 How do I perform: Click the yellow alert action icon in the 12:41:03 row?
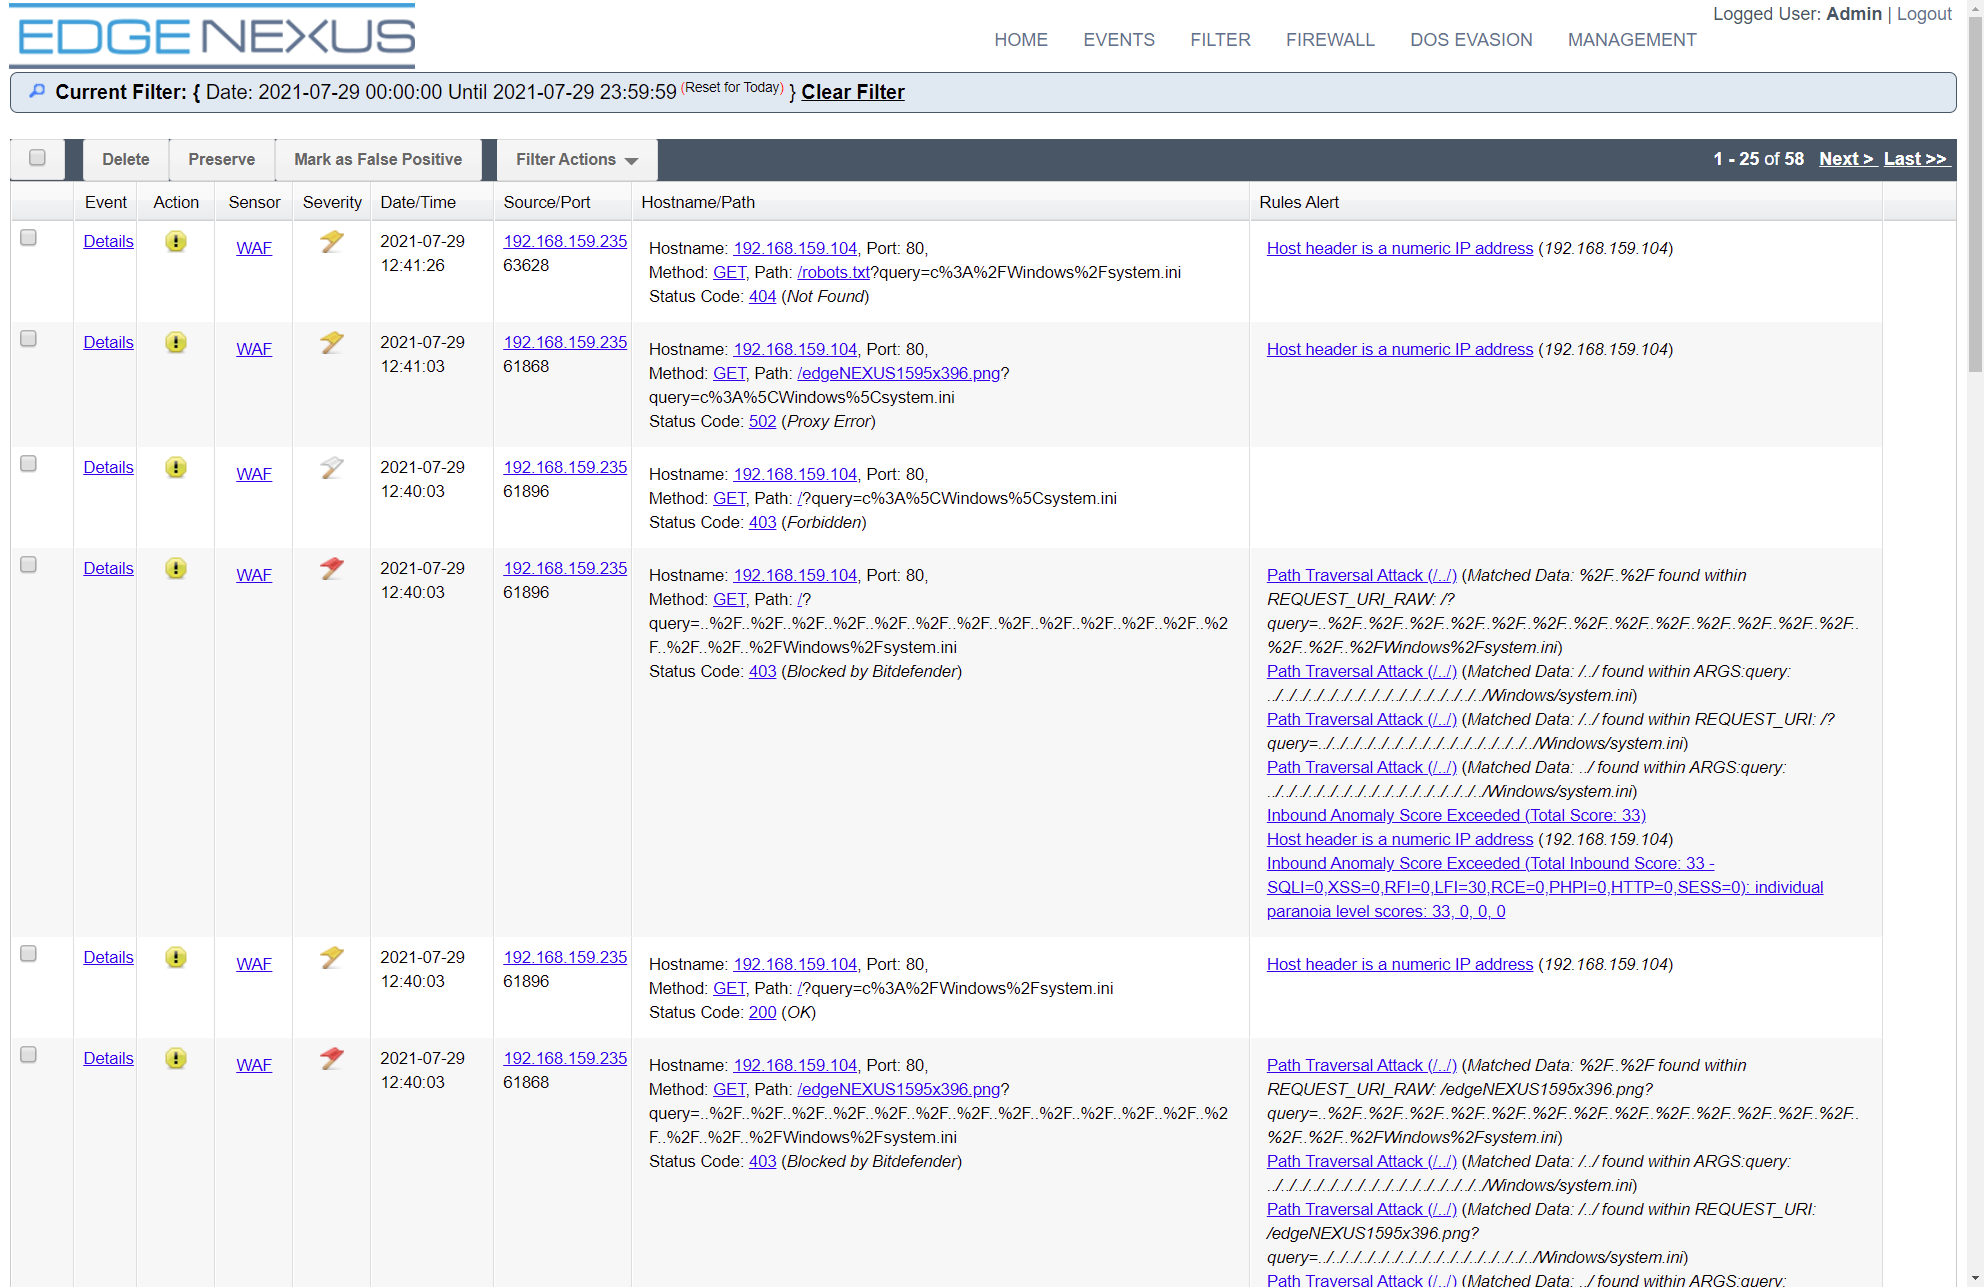tap(176, 342)
